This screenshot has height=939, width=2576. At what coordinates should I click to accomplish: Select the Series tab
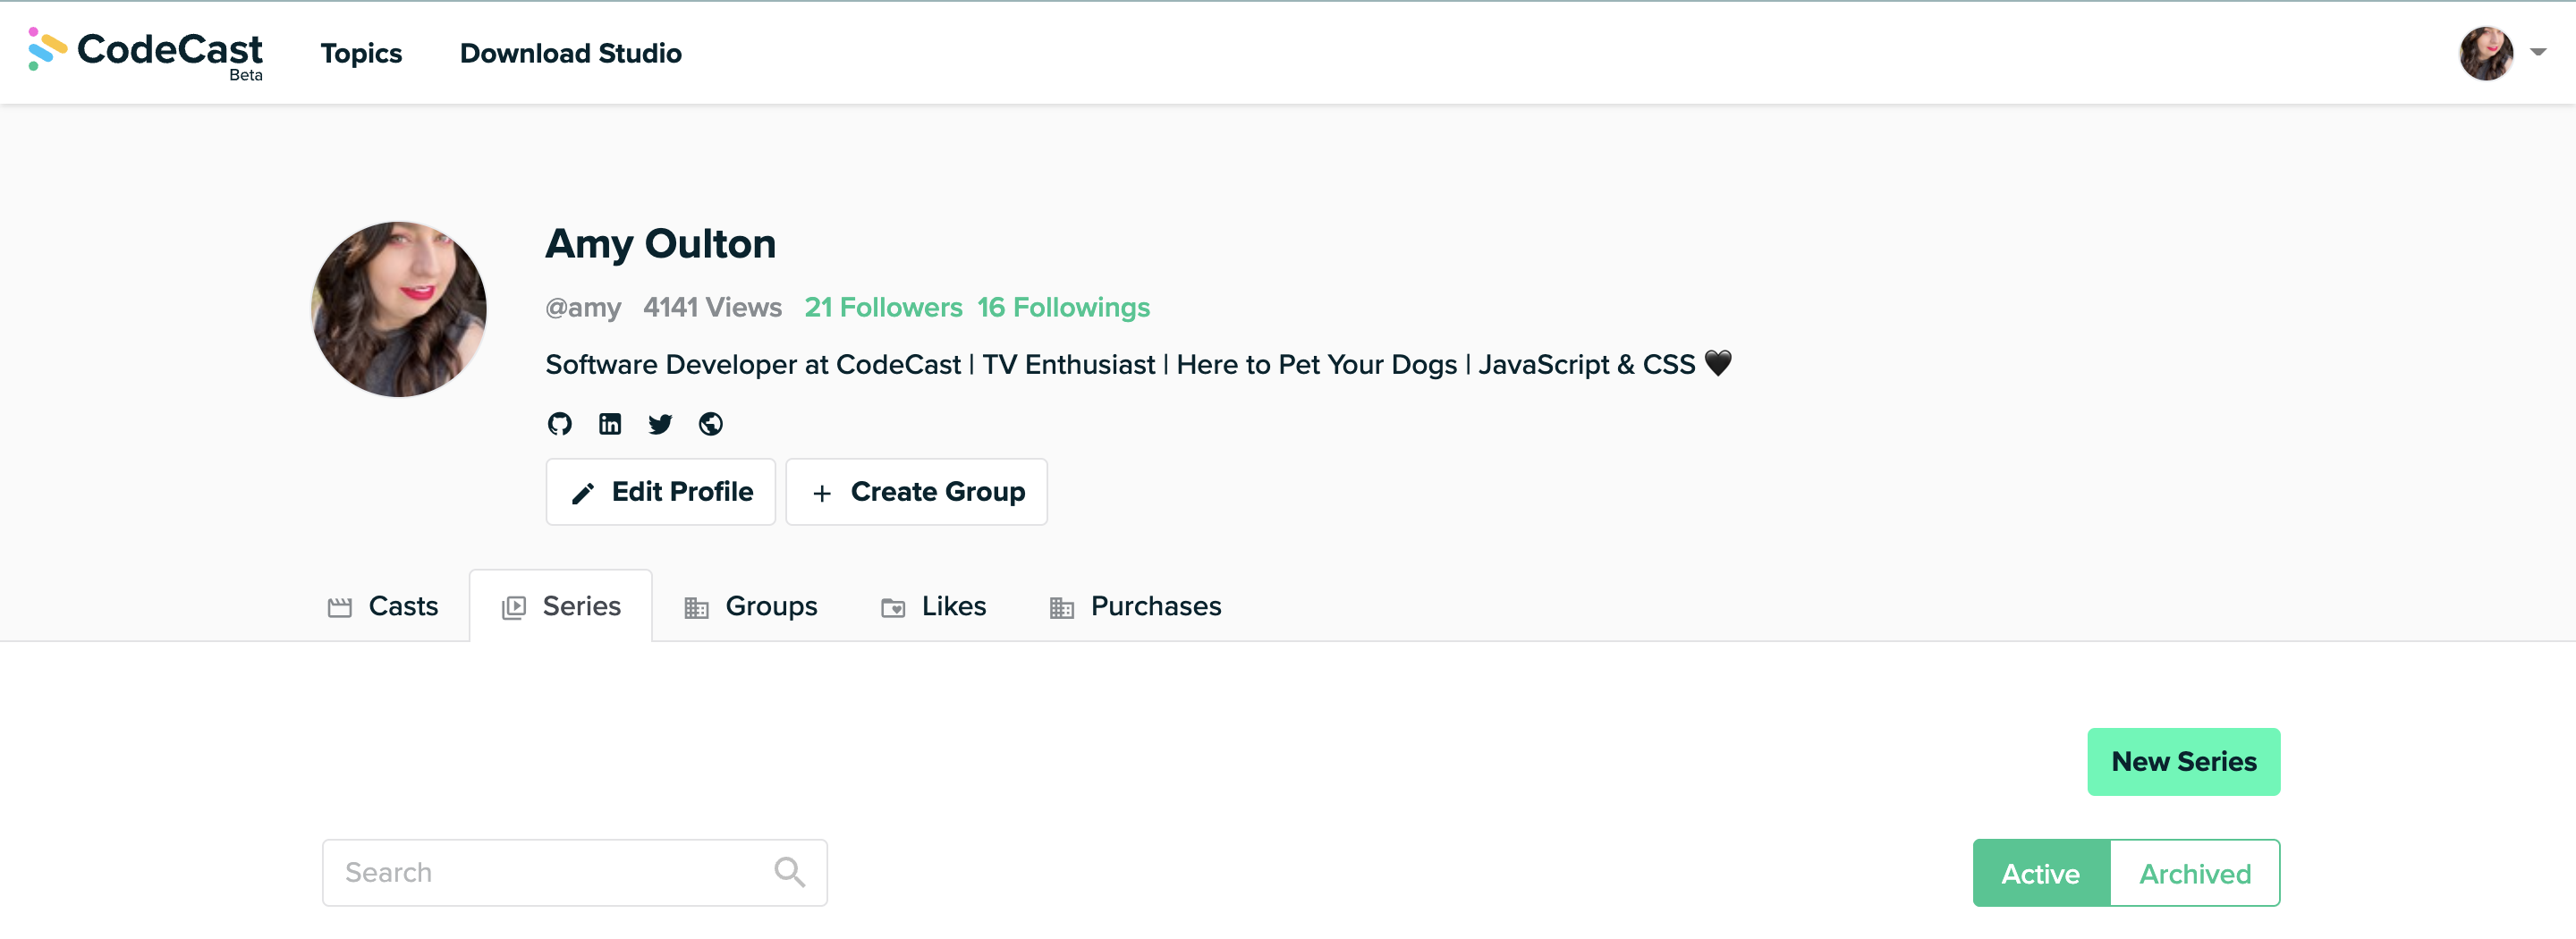[561, 606]
